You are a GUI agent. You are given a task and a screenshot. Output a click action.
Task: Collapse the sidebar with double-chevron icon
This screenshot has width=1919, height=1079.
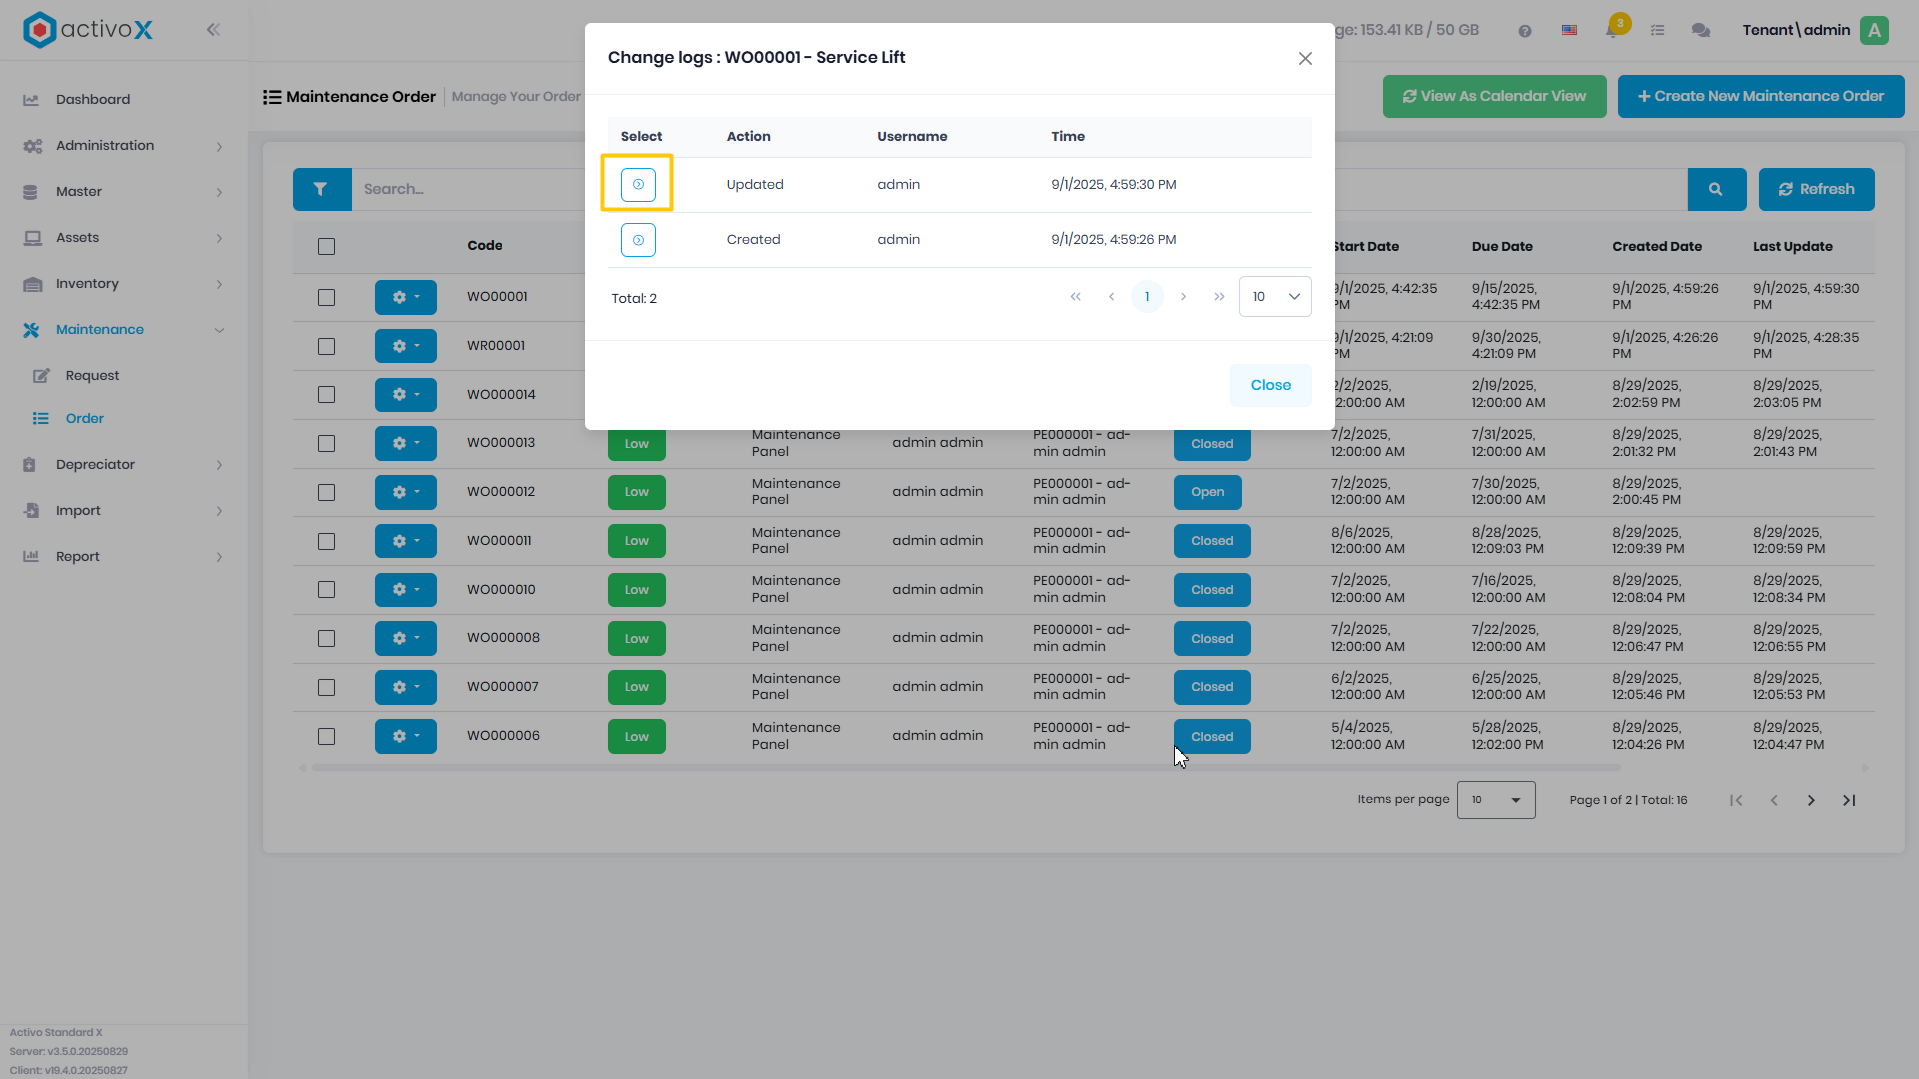213,30
